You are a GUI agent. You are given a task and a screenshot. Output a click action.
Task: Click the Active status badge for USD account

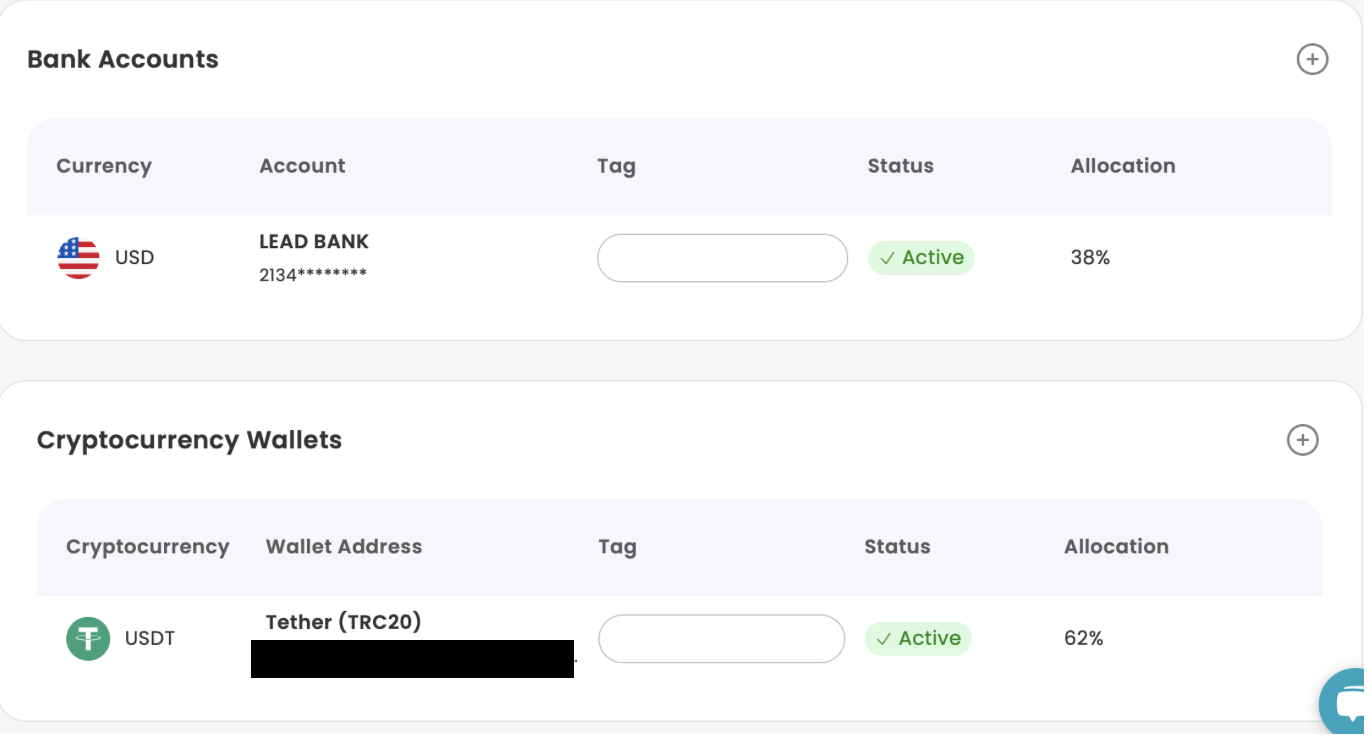(x=920, y=258)
